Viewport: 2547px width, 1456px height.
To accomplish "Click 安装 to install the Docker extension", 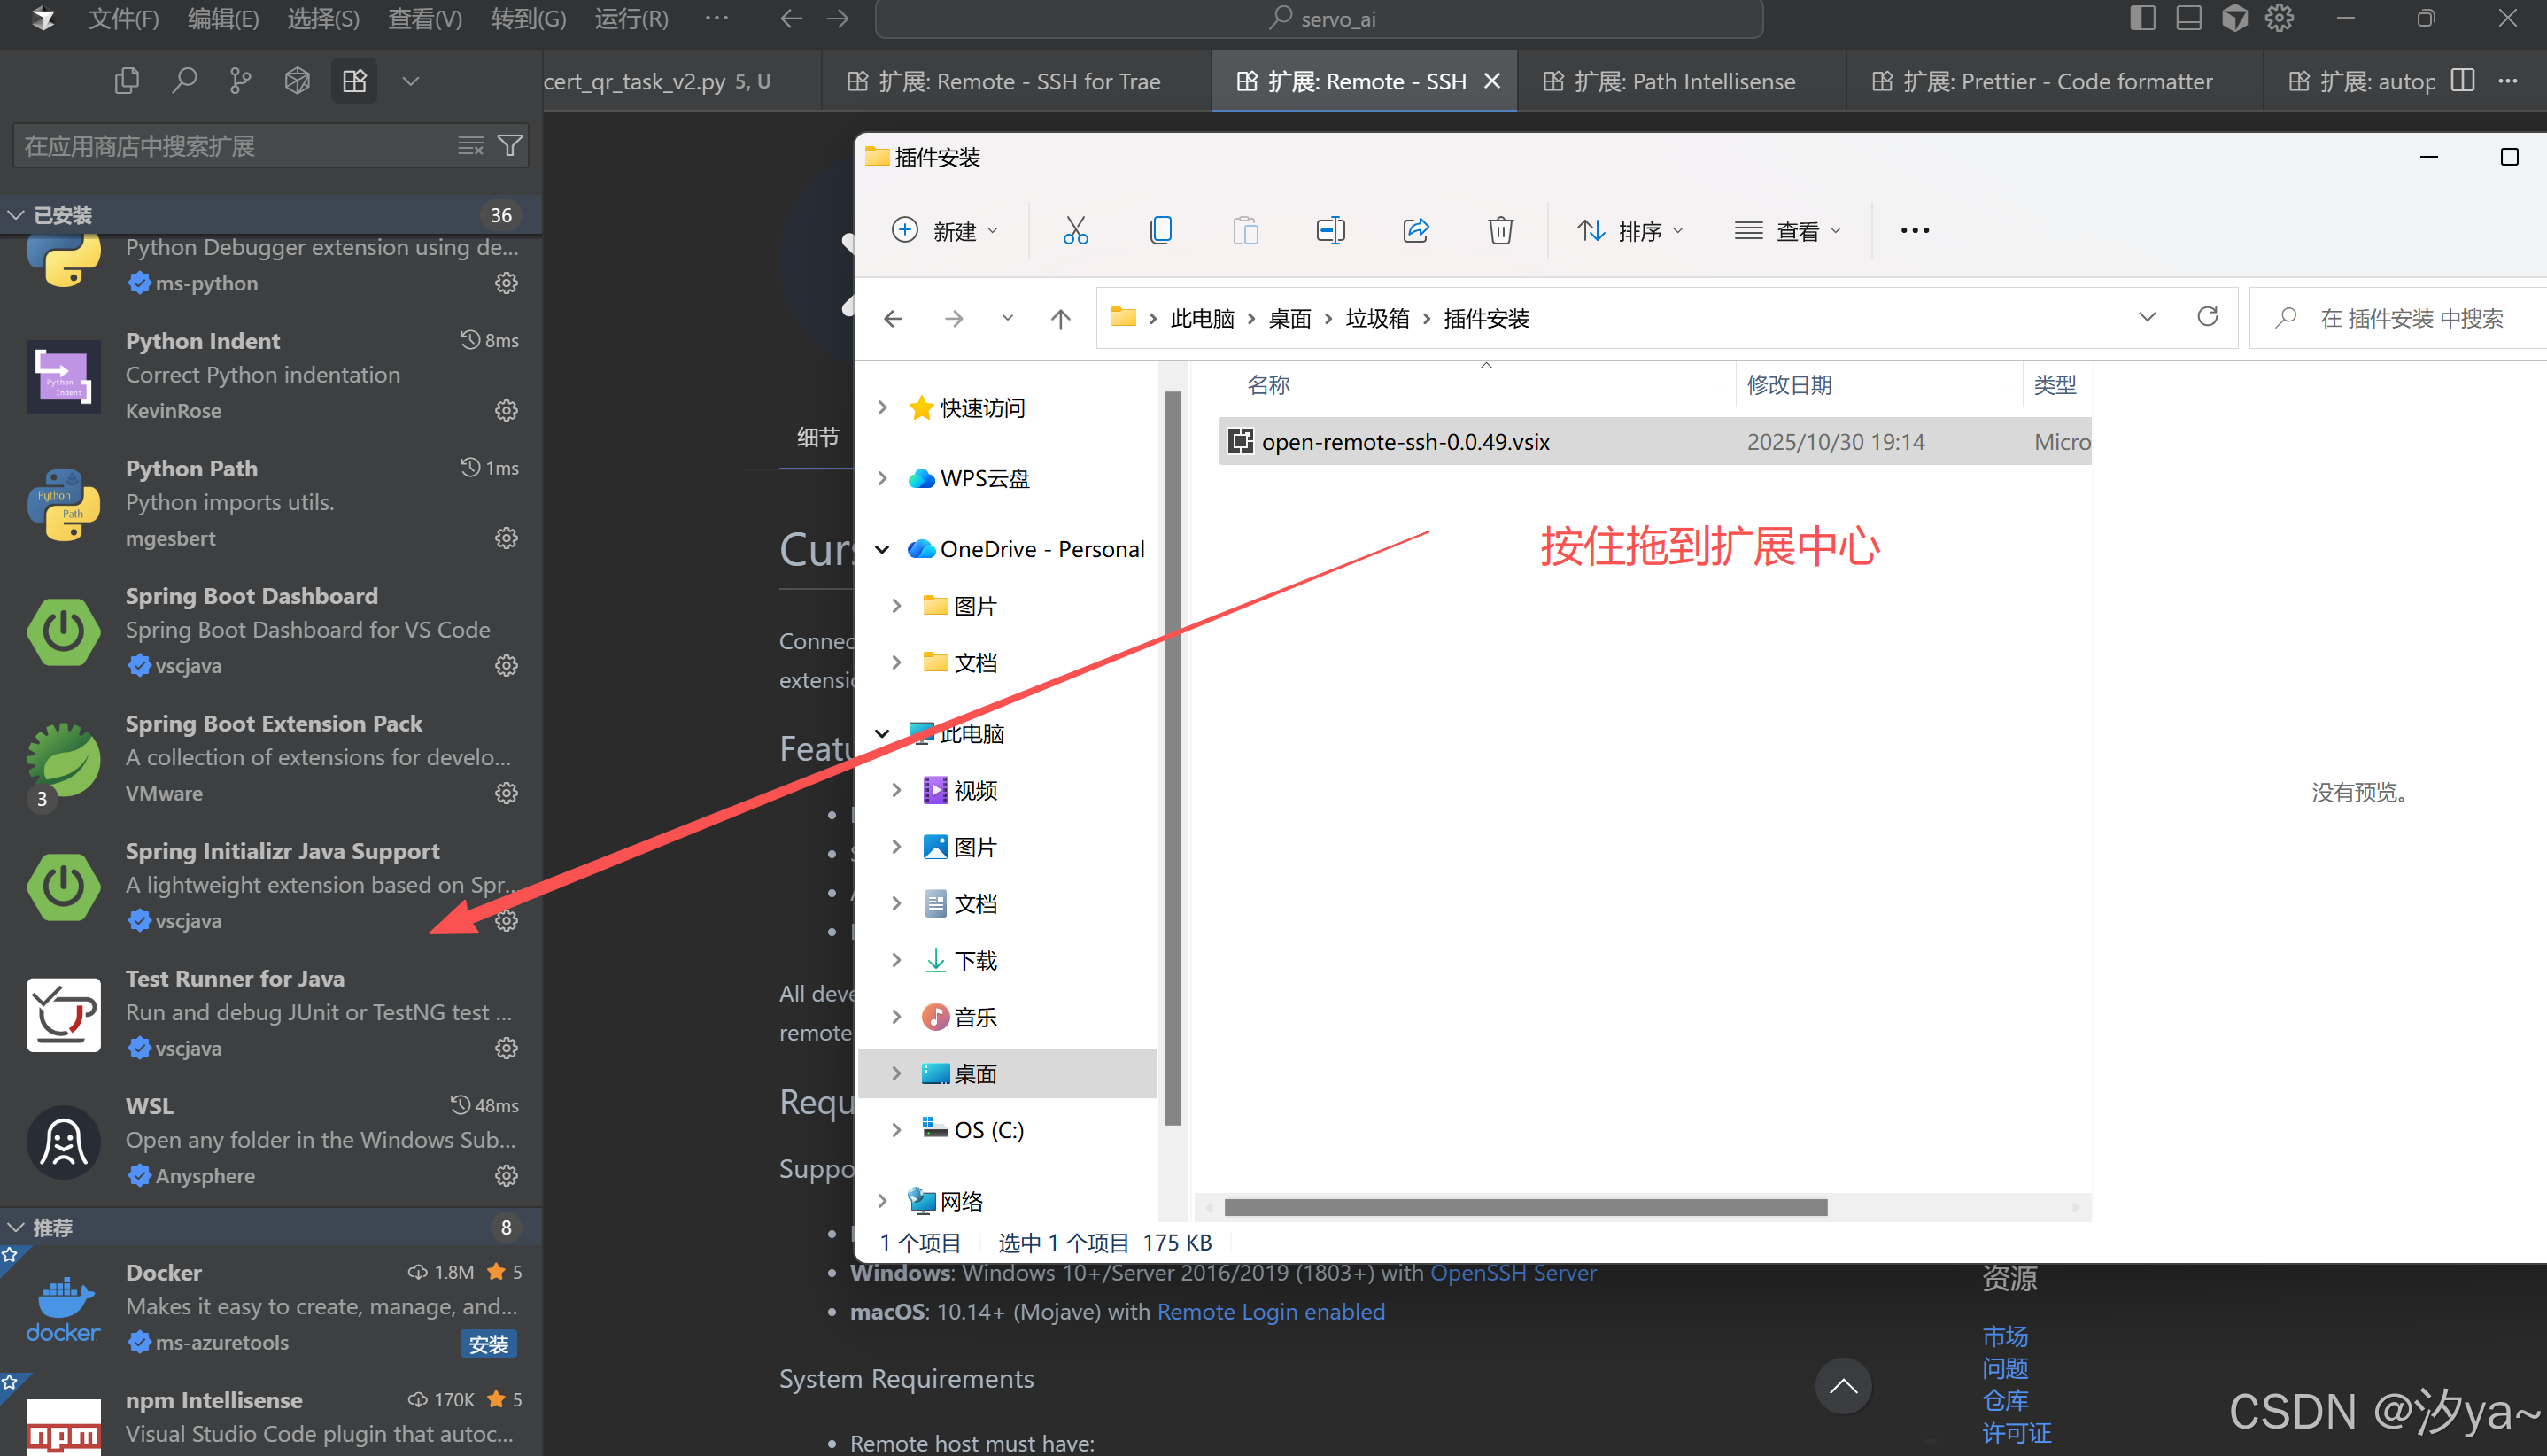I will pyautogui.click(x=489, y=1343).
